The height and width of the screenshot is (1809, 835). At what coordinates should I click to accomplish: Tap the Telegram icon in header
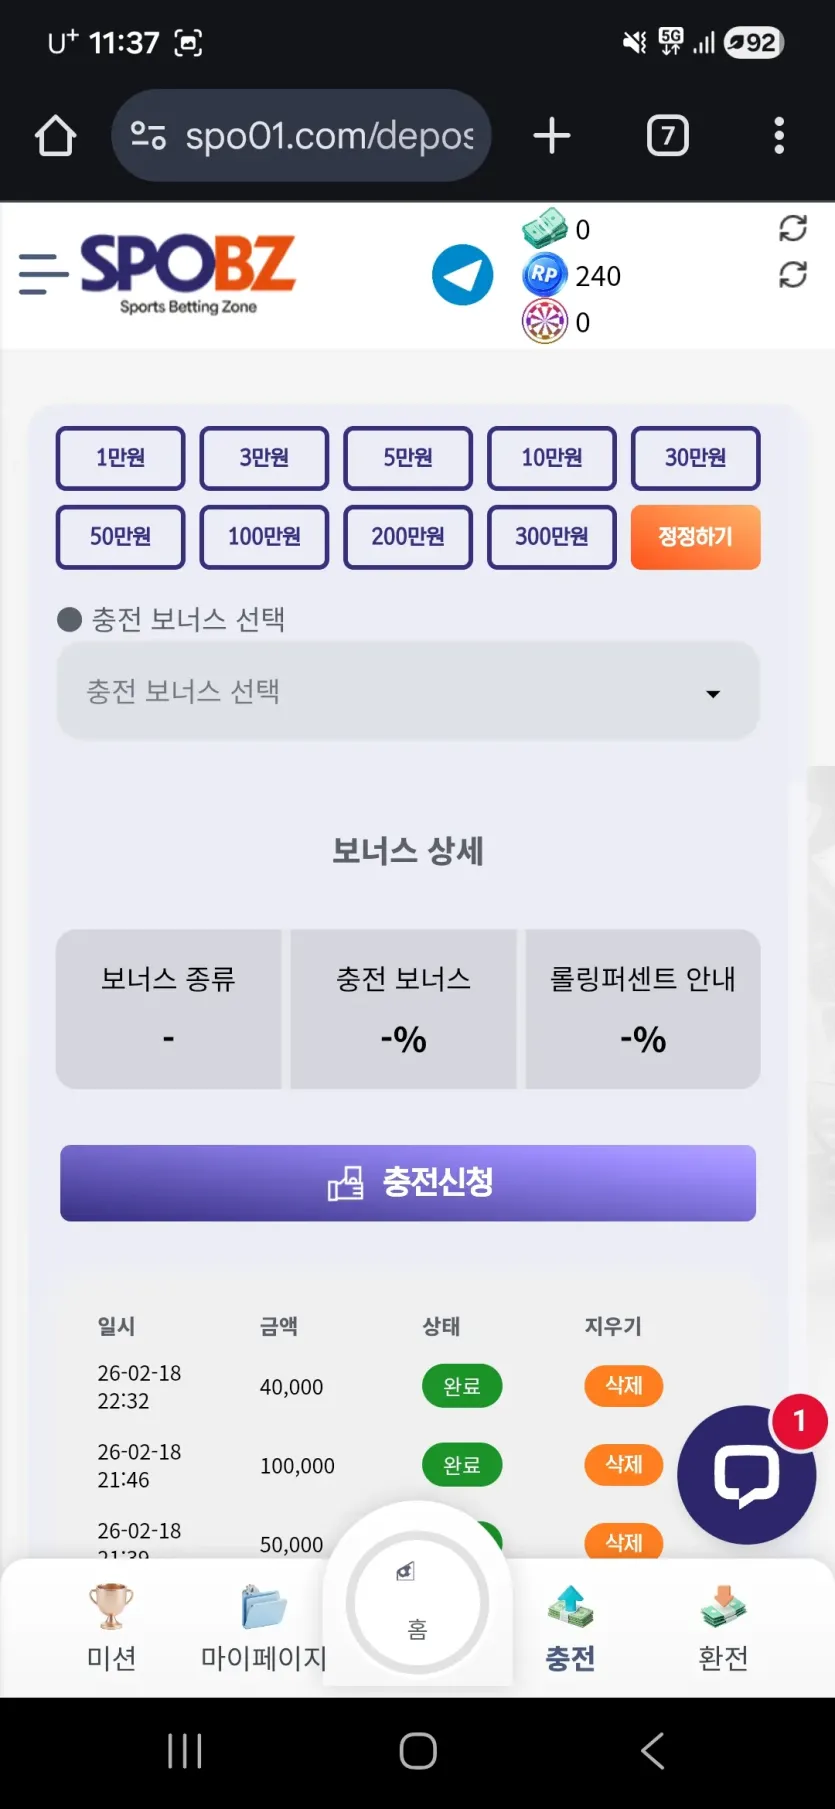coord(462,275)
